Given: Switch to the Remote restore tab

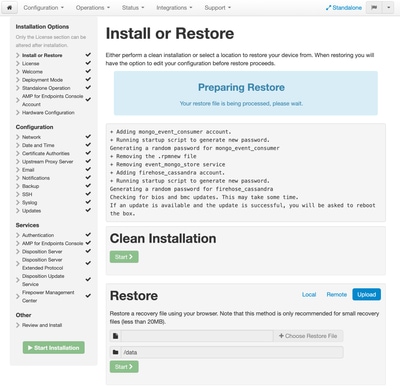Looking at the screenshot, I should coord(336,295).
